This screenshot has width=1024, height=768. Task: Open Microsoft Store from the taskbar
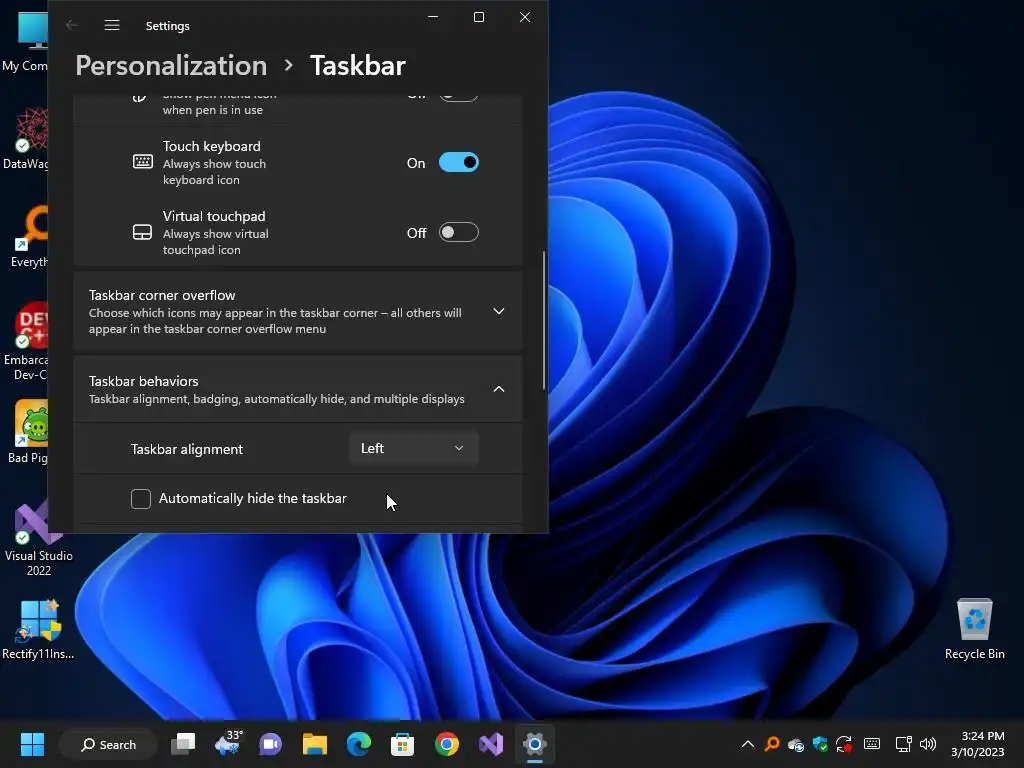click(402, 744)
